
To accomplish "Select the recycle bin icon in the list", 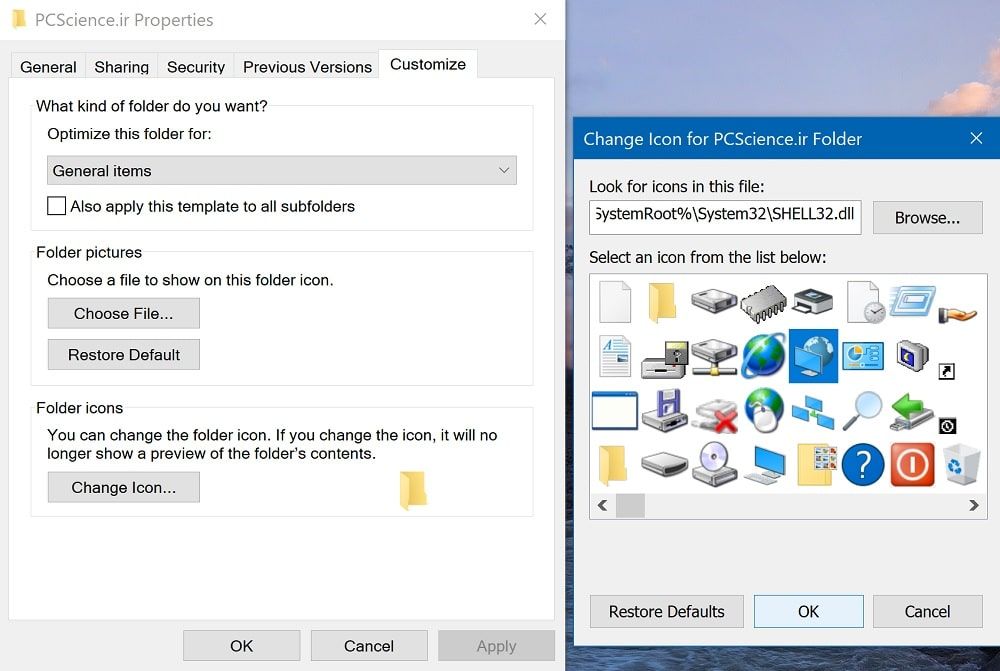I will [x=961, y=465].
